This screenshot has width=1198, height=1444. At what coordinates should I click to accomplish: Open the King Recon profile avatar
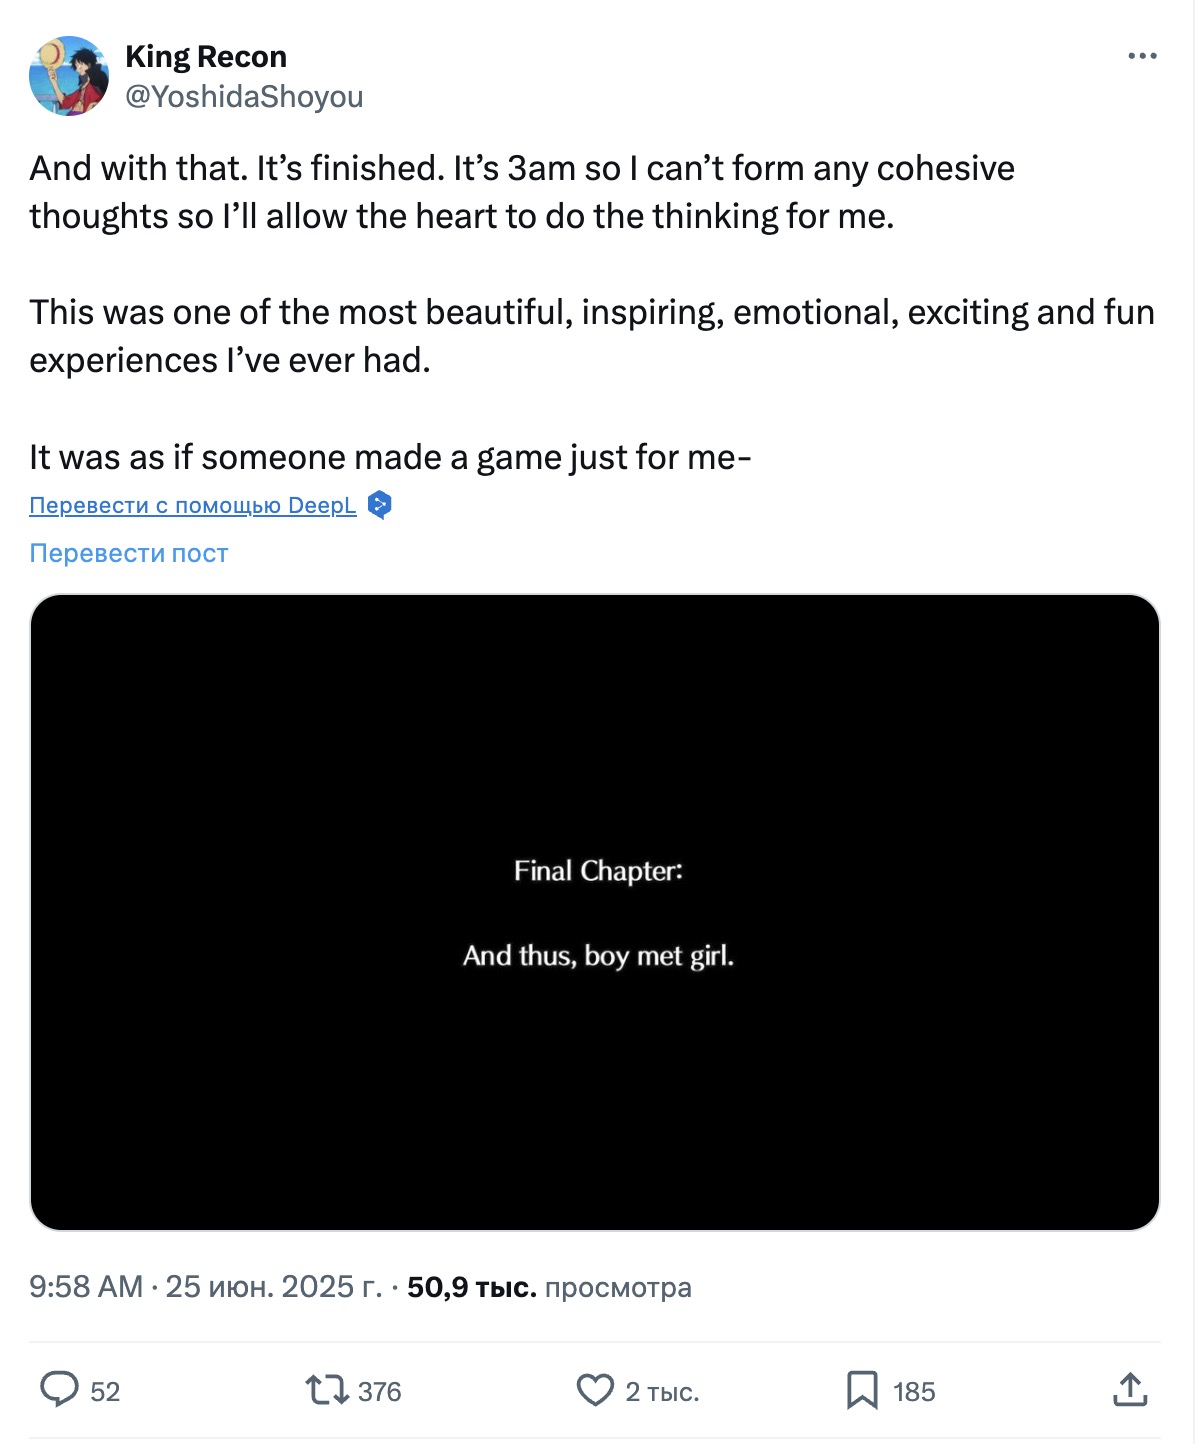pyautogui.click(x=69, y=76)
